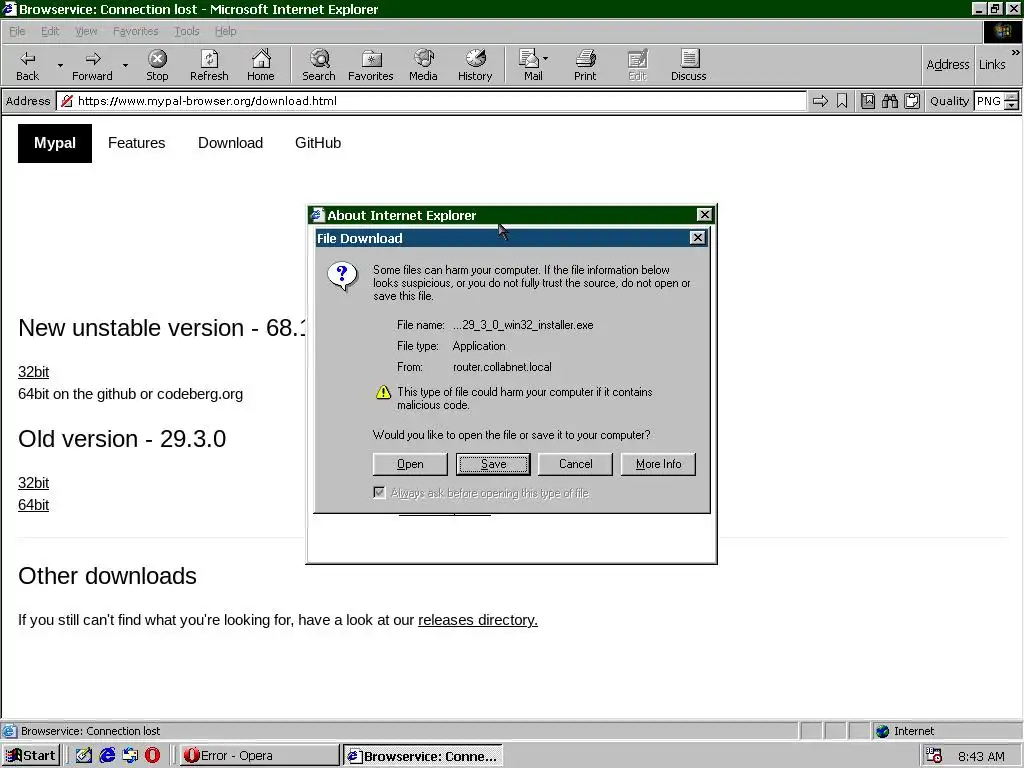This screenshot has height=768, width=1024.
Task: Click the Browservice taskbar button
Action: (423, 756)
